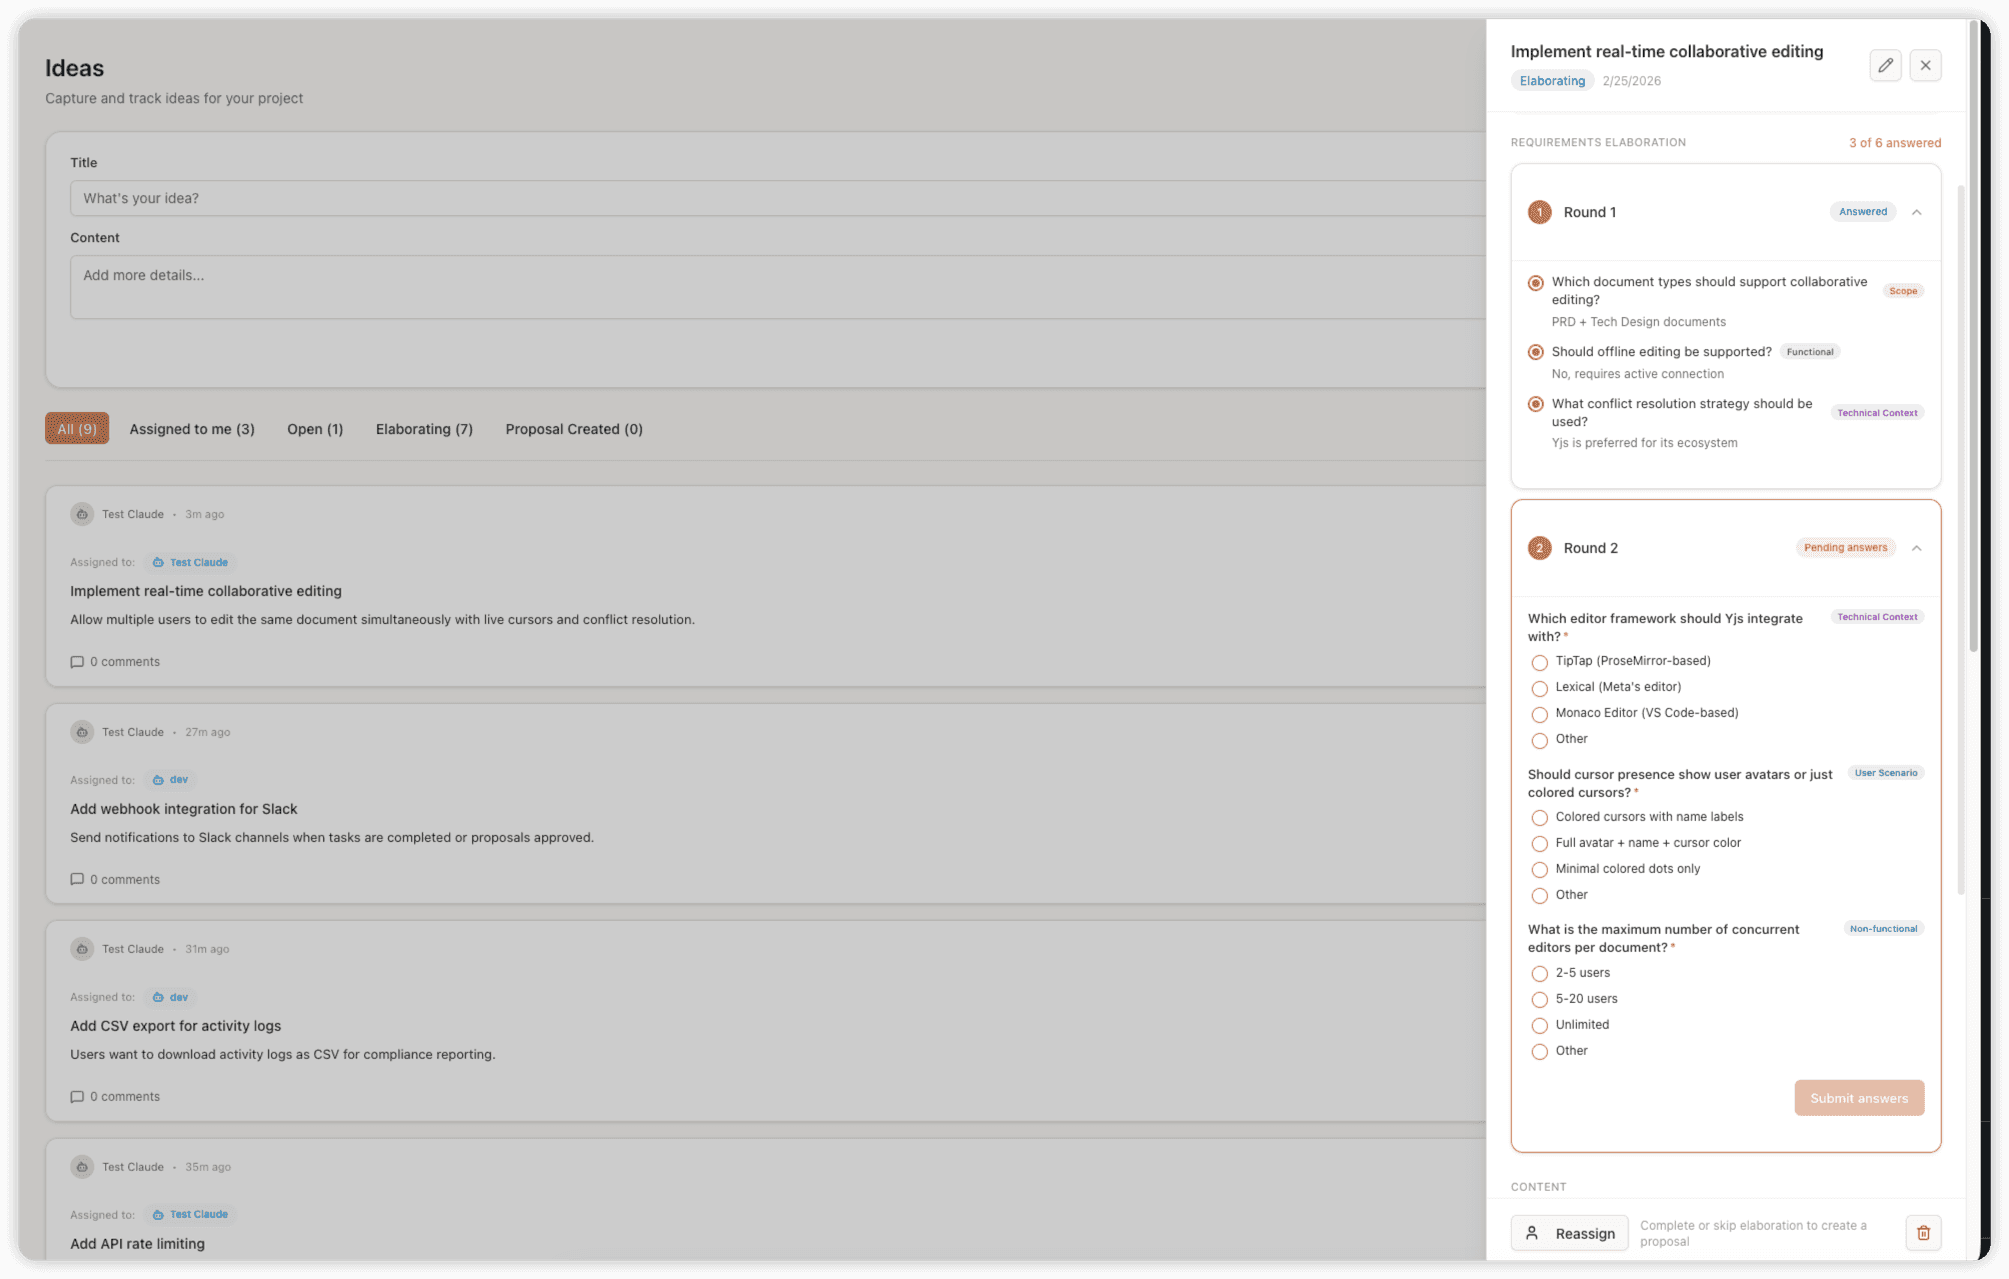
Task: Collapse the Round 1 section chevron
Action: 1916,212
